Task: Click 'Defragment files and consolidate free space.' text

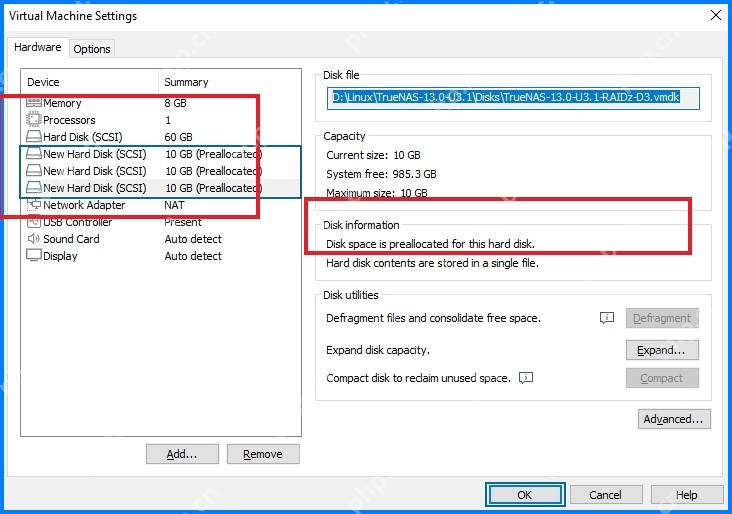Action: click(433, 318)
